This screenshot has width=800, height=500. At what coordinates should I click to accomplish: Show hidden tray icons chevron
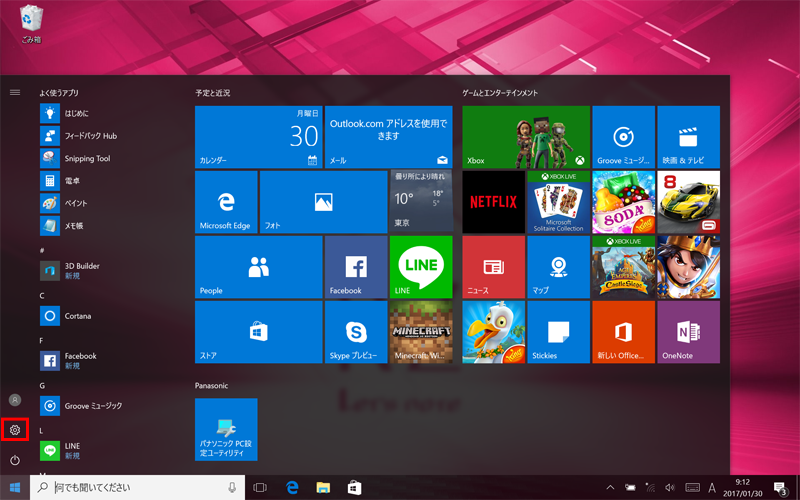point(610,487)
